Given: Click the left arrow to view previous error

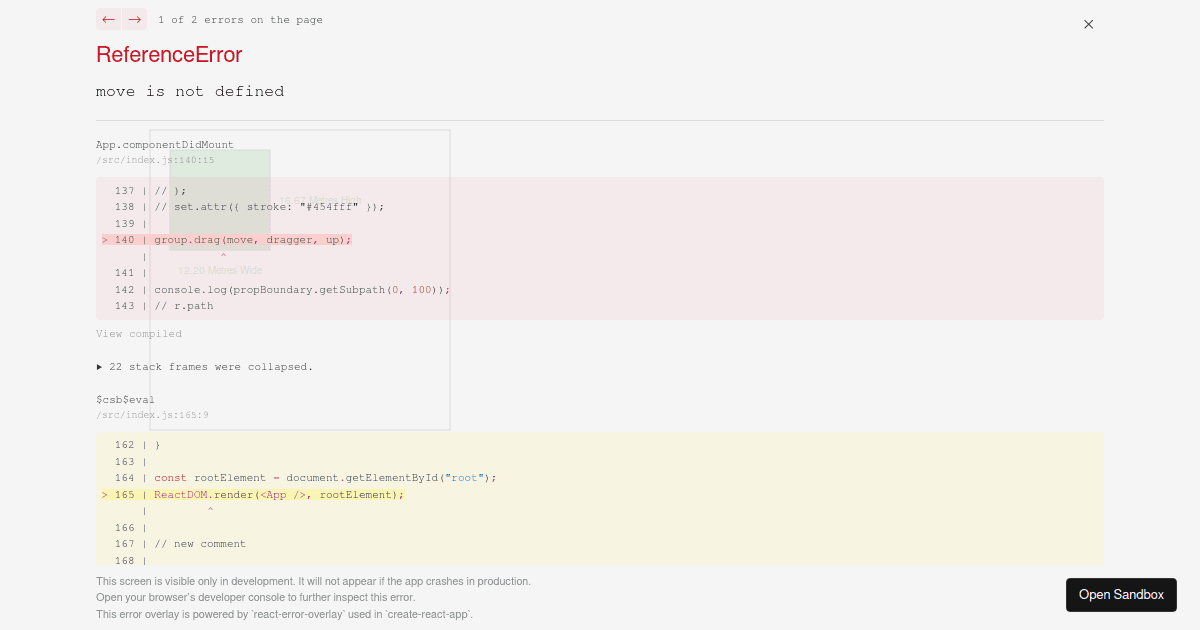Looking at the screenshot, I should pos(108,19).
